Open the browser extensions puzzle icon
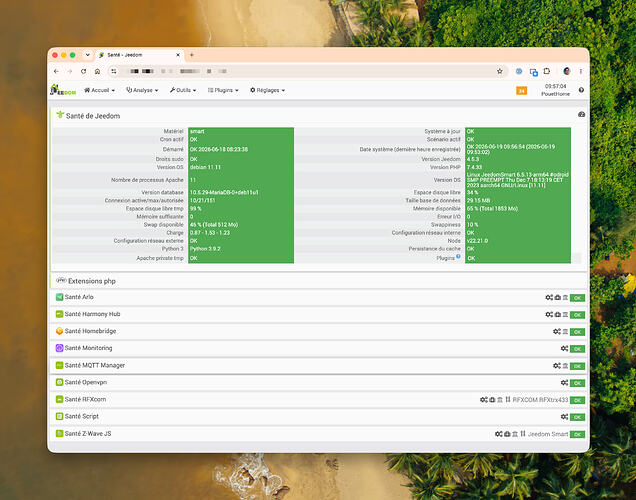The image size is (636, 500). (x=547, y=71)
